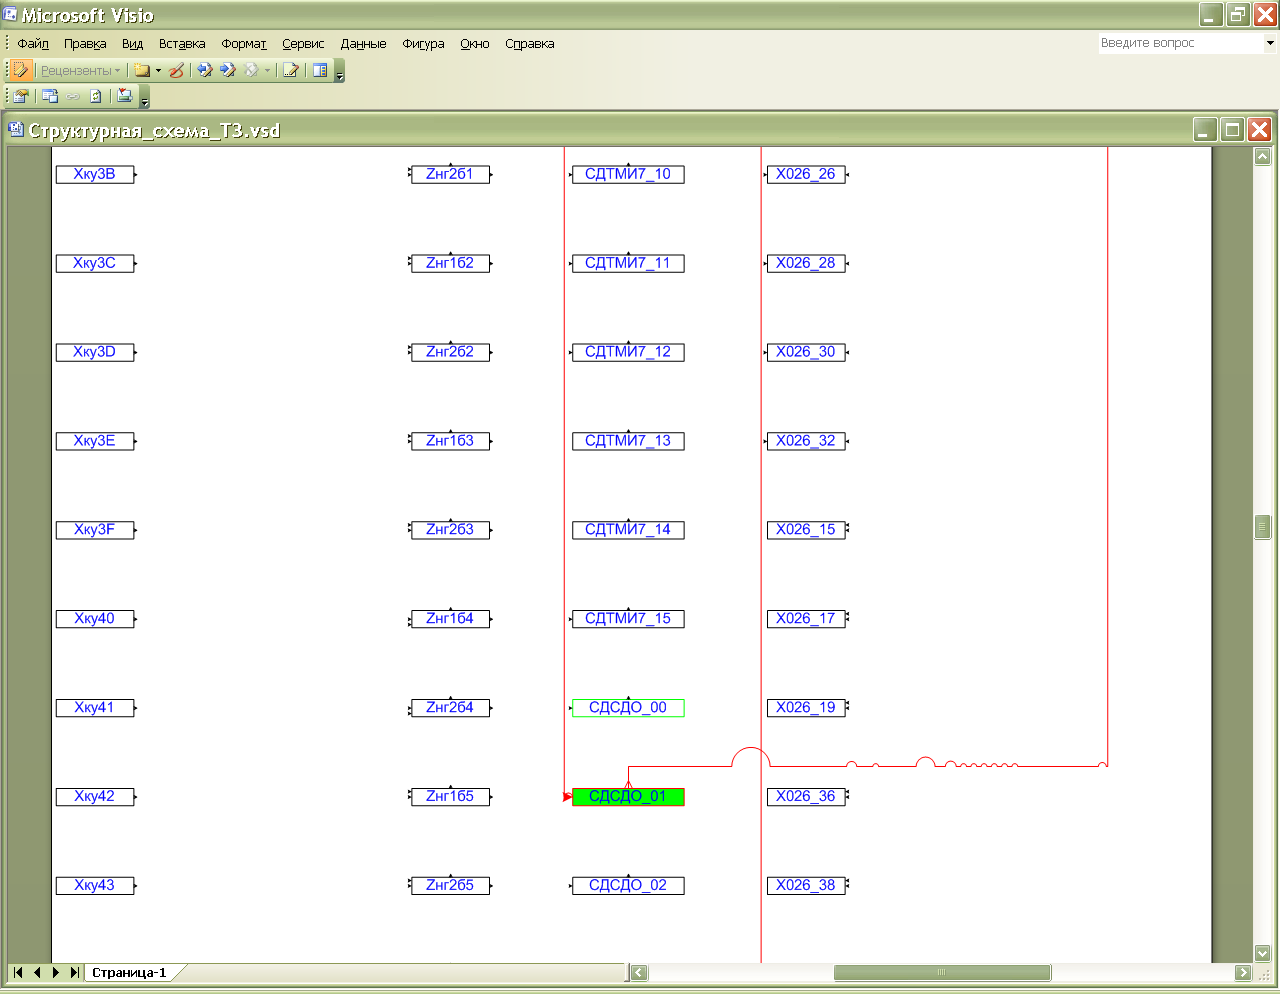Open the Фигура menu
1280x994 pixels.
423,44
